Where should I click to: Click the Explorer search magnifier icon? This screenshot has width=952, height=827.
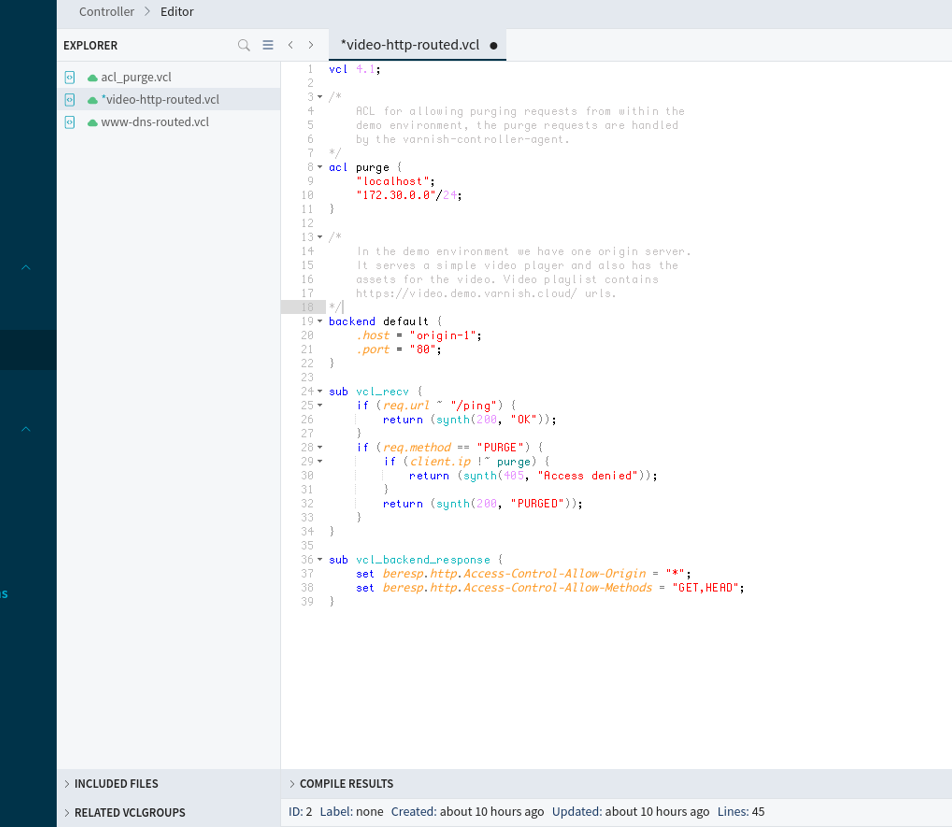[244, 45]
